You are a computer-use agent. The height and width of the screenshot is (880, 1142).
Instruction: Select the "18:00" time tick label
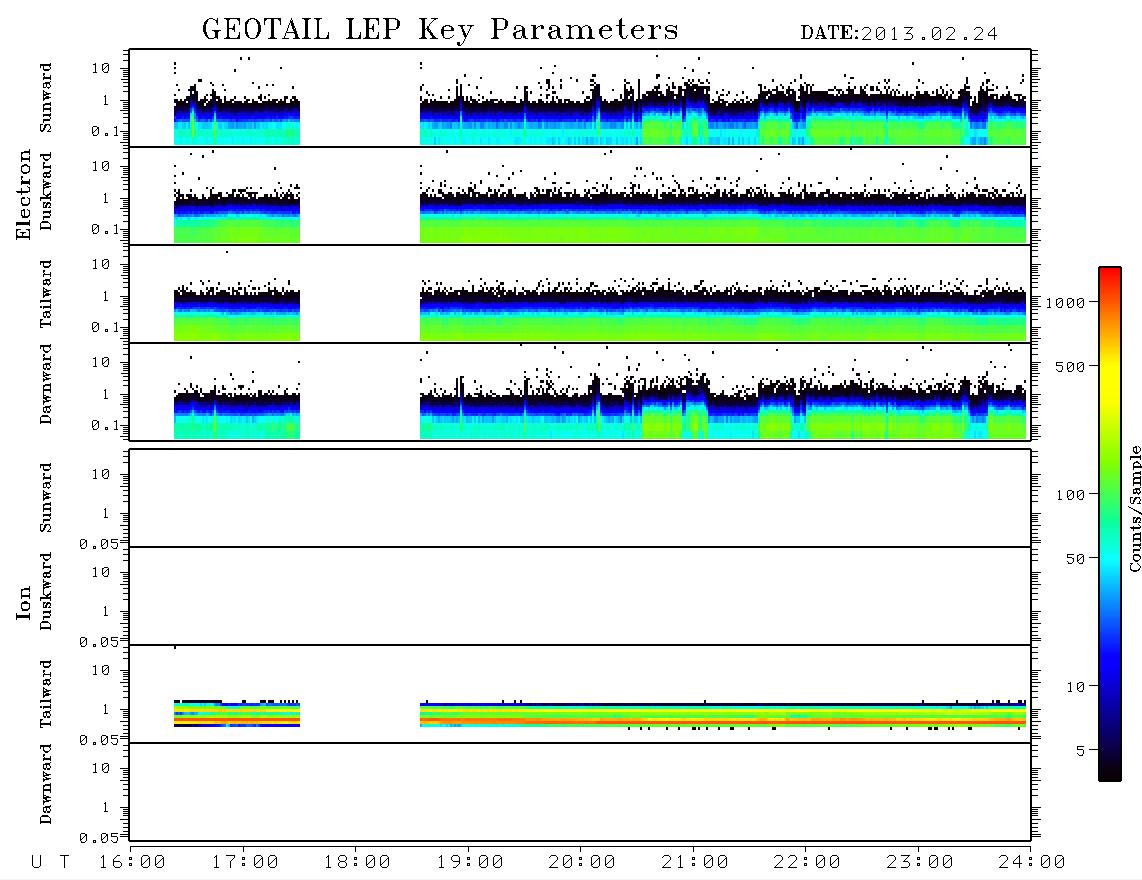click(x=357, y=862)
